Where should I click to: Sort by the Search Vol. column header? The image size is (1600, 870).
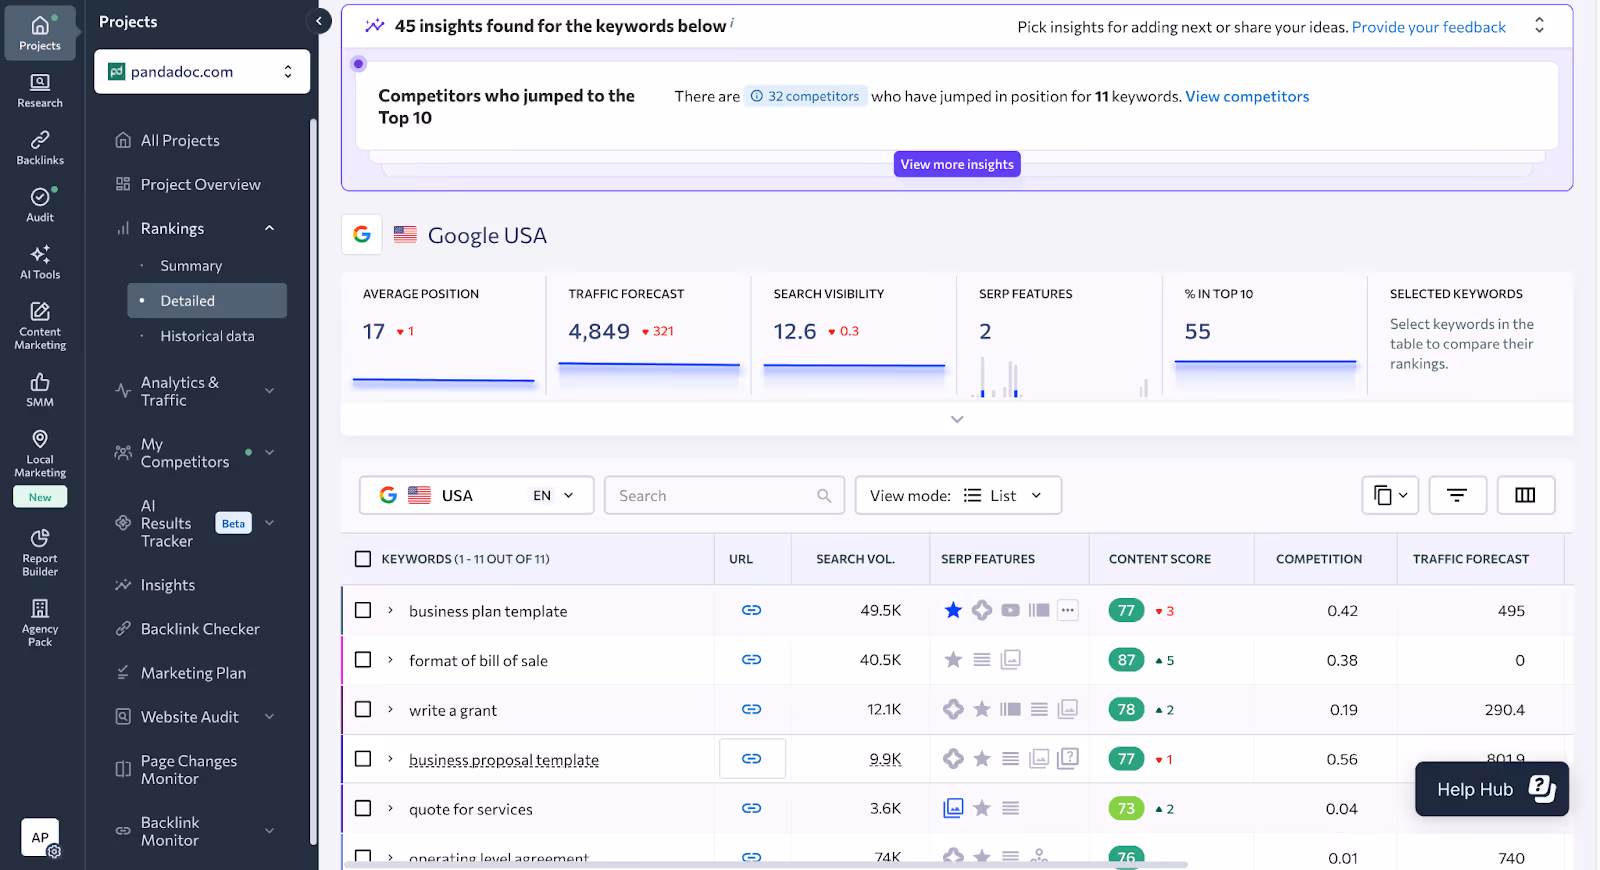click(855, 559)
